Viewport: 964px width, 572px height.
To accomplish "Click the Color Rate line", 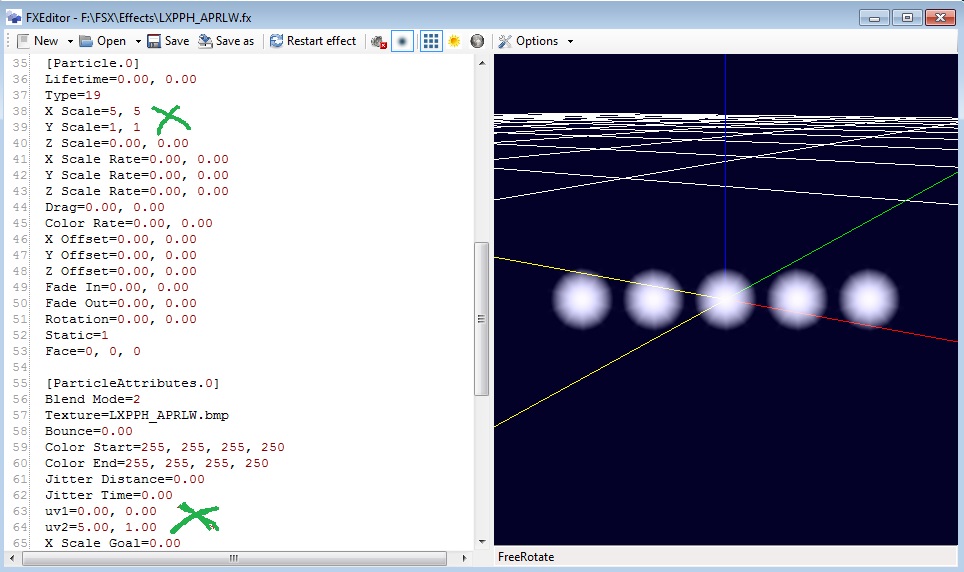I will click(128, 223).
